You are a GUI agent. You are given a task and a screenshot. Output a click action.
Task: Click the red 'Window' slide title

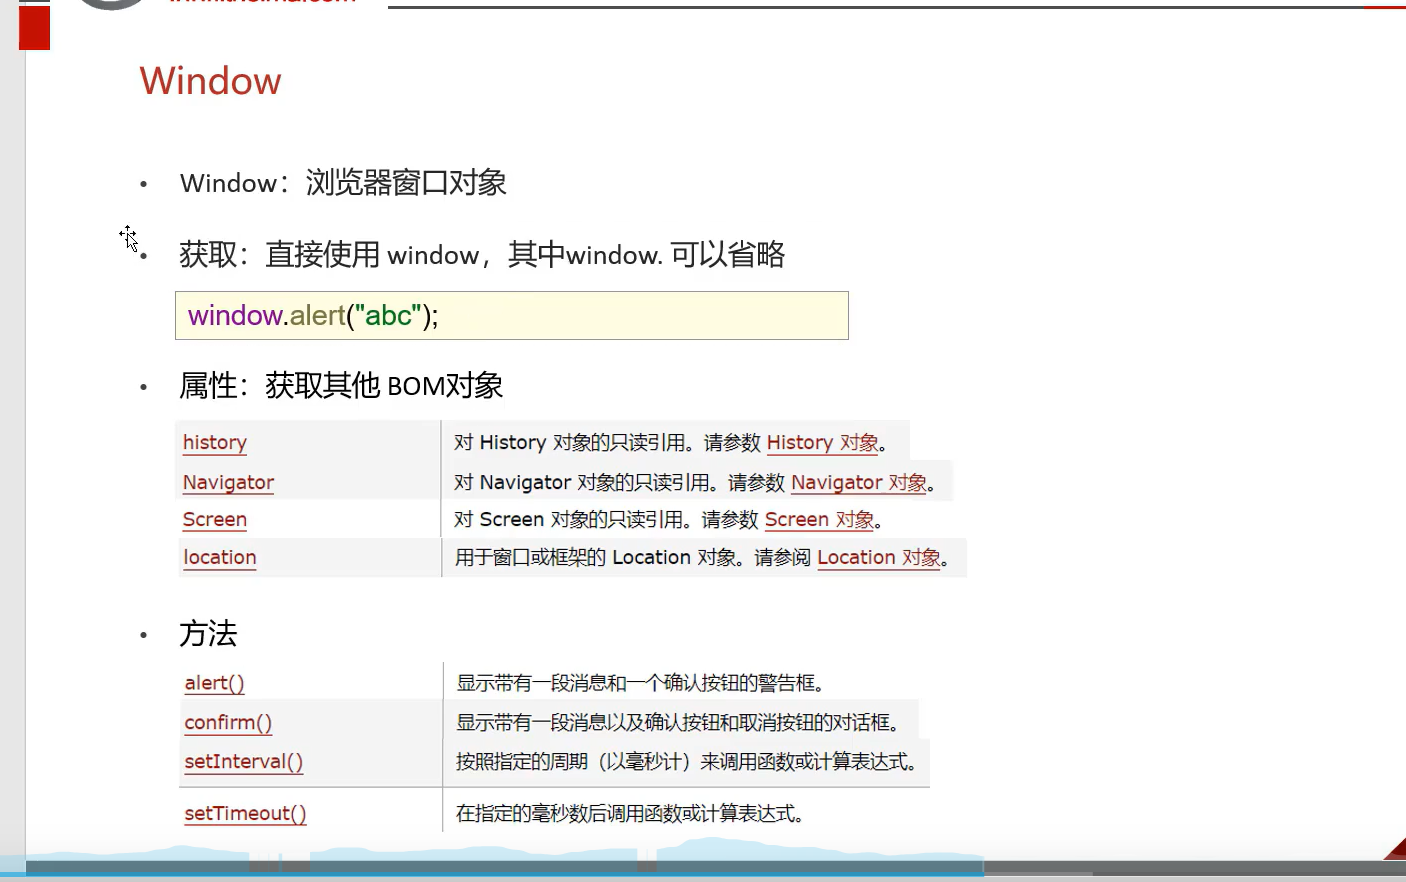coord(210,81)
